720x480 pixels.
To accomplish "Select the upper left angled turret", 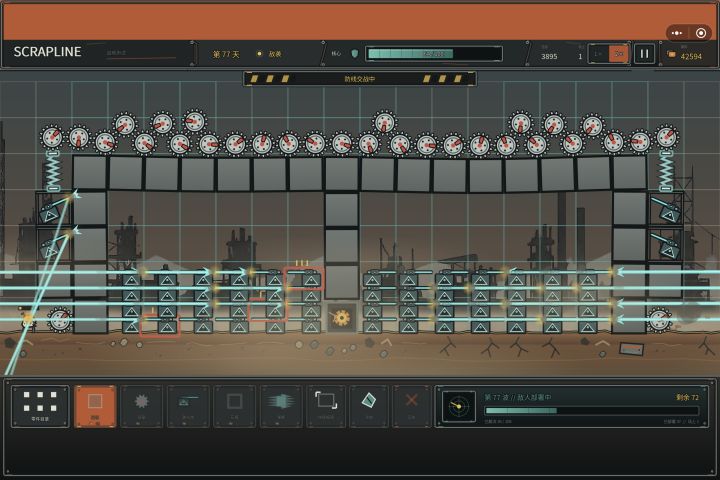I will tap(52, 210).
